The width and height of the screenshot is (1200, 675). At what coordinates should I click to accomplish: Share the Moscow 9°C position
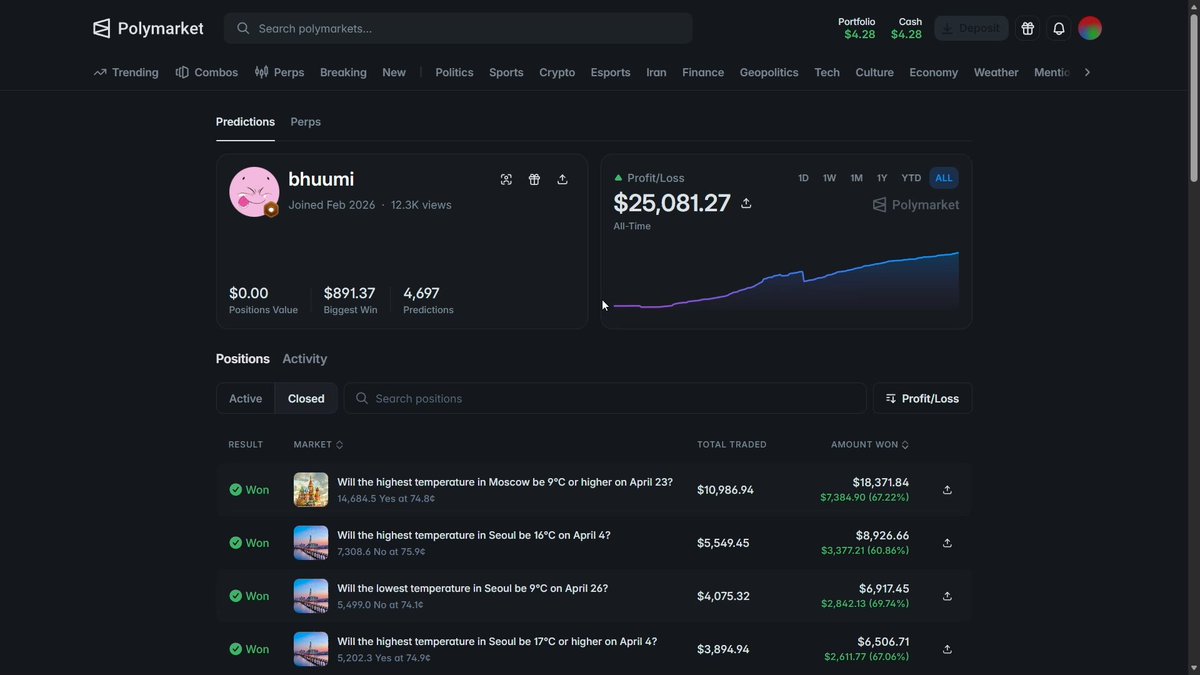coord(947,490)
